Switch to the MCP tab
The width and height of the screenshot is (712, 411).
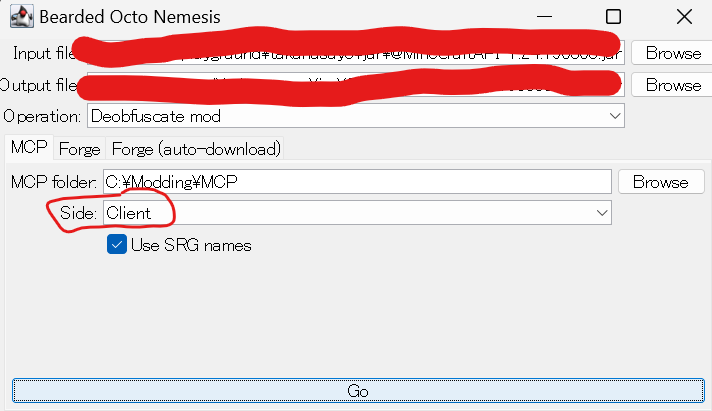29,149
